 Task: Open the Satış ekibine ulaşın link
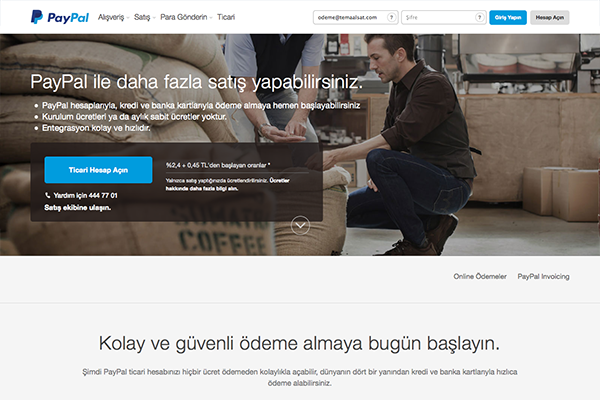pyautogui.click(x=78, y=207)
